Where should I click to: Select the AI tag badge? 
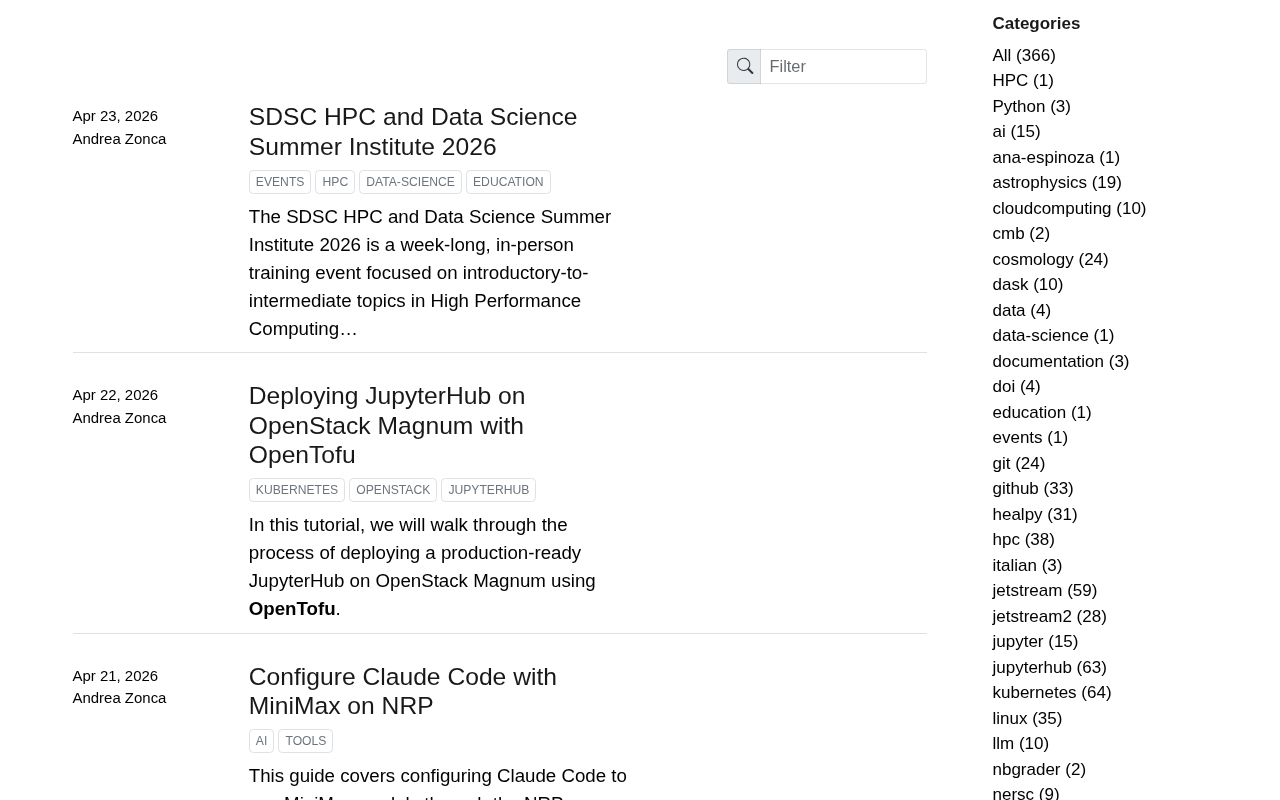[x=261, y=741]
